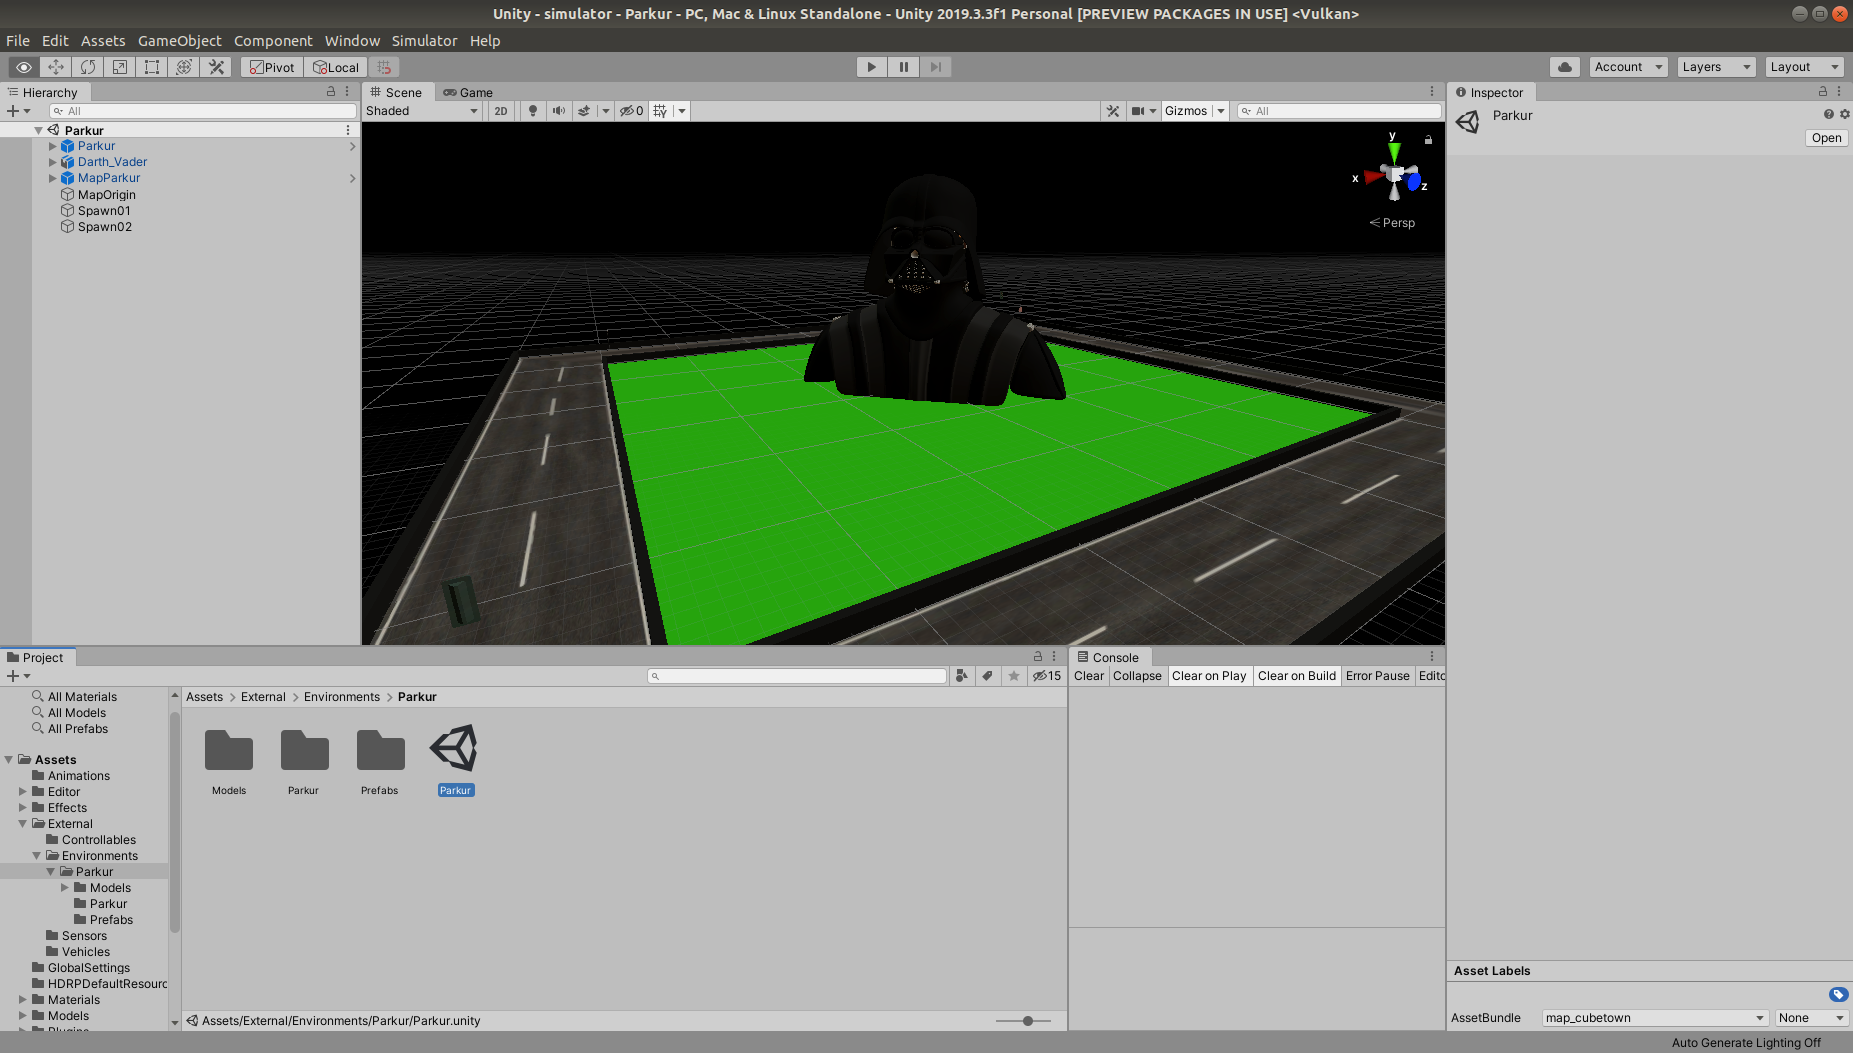Open the File menu
The image size is (1853, 1053).
(x=18, y=41)
